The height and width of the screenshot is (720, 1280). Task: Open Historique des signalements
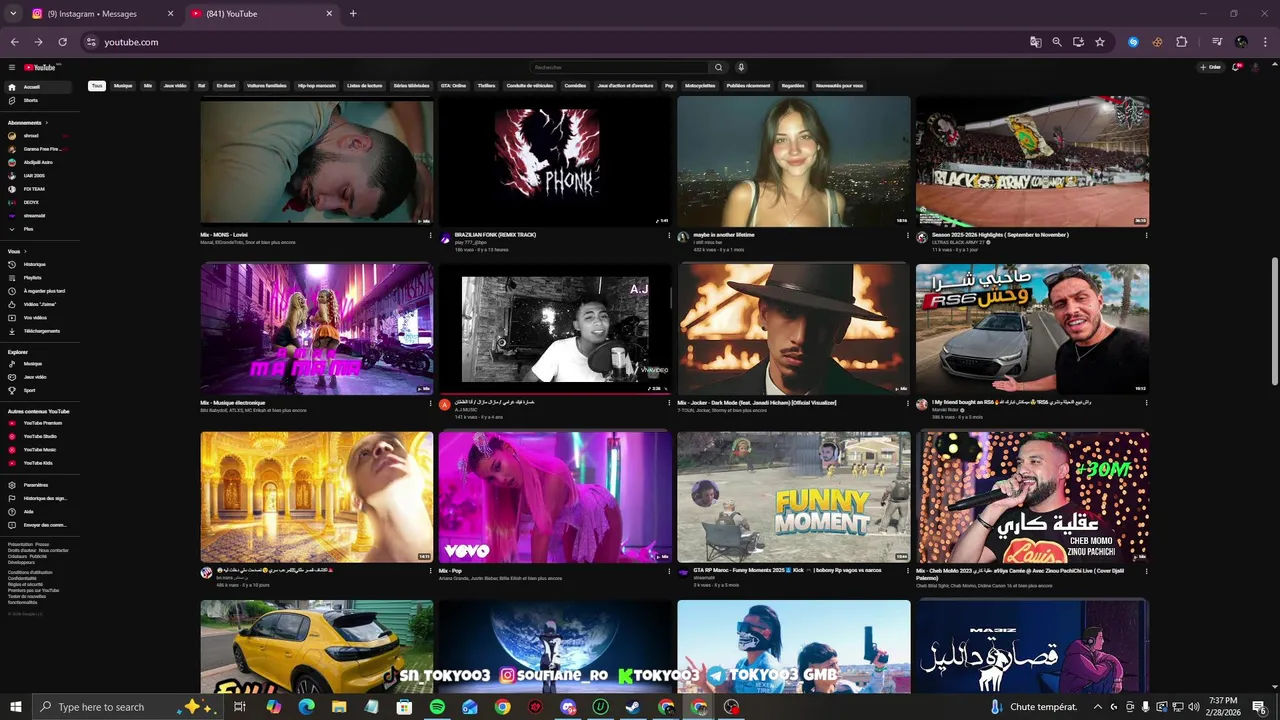[x=38, y=498]
